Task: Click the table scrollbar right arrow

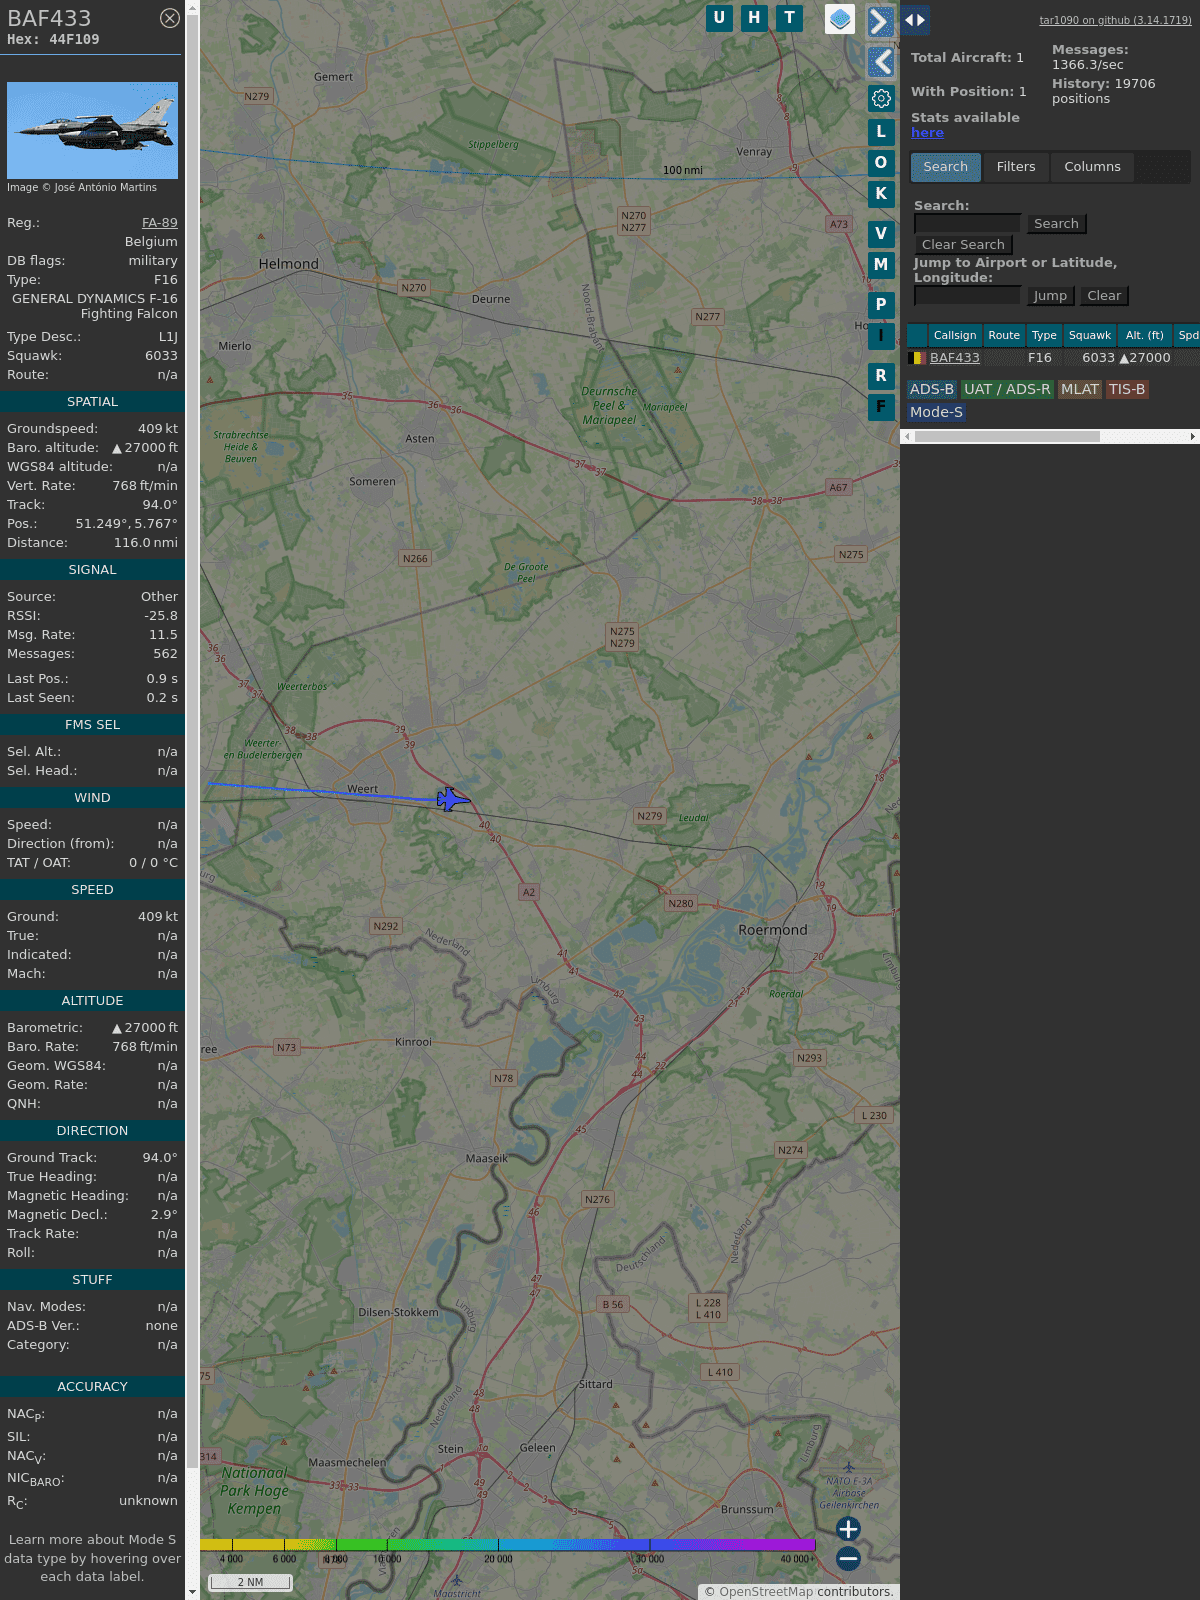Action: [1193, 437]
